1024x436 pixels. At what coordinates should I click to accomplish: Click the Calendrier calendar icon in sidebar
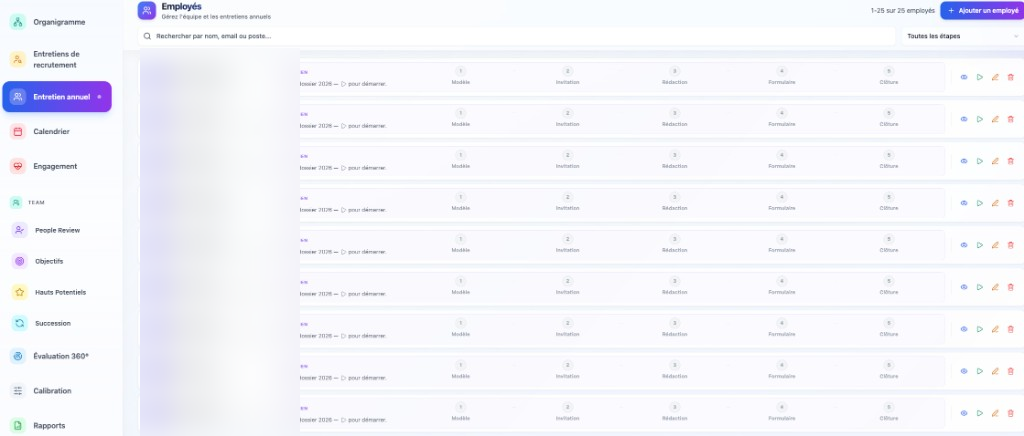[18, 131]
